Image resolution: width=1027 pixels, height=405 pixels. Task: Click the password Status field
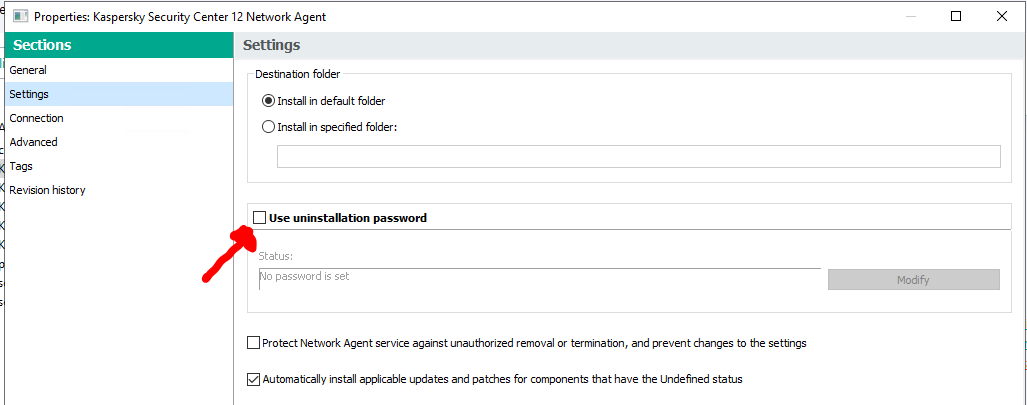(538, 277)
